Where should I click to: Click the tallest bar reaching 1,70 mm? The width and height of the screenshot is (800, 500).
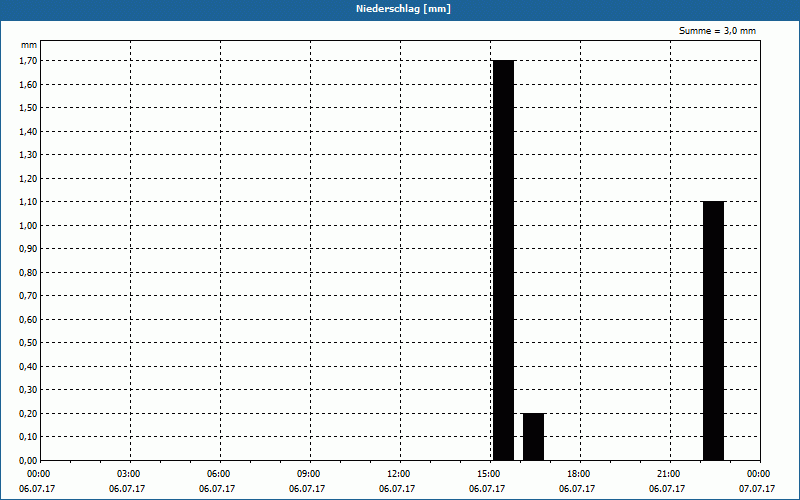click(x=504, y=260)
